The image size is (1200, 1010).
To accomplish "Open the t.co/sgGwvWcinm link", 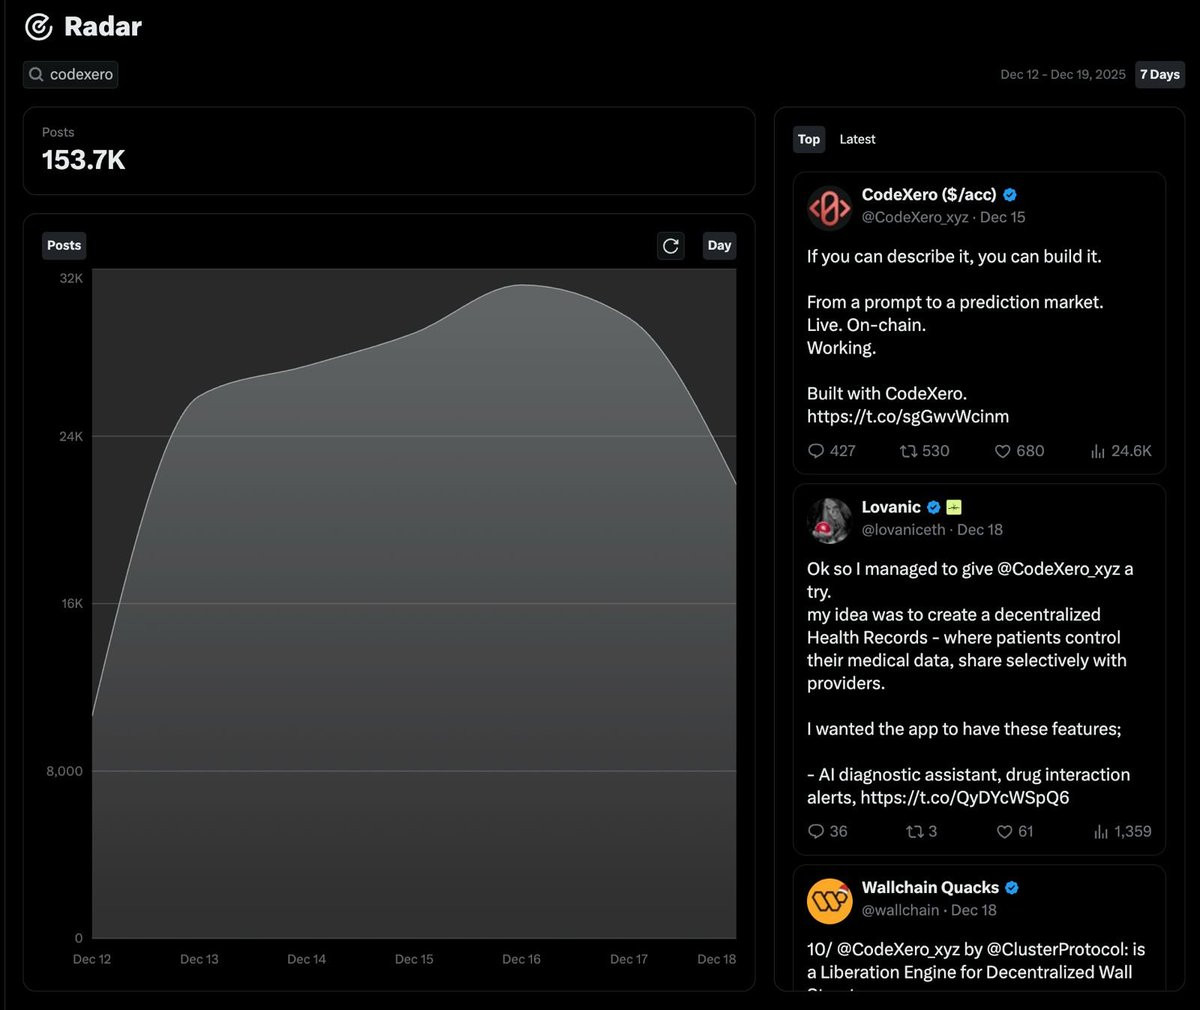I will (907, 417).
